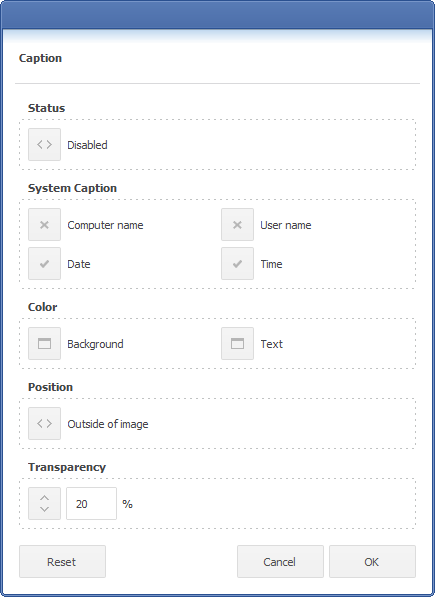The image size is (435, 597).
Task: Click the Date label text
Action: tap(79, 264)
